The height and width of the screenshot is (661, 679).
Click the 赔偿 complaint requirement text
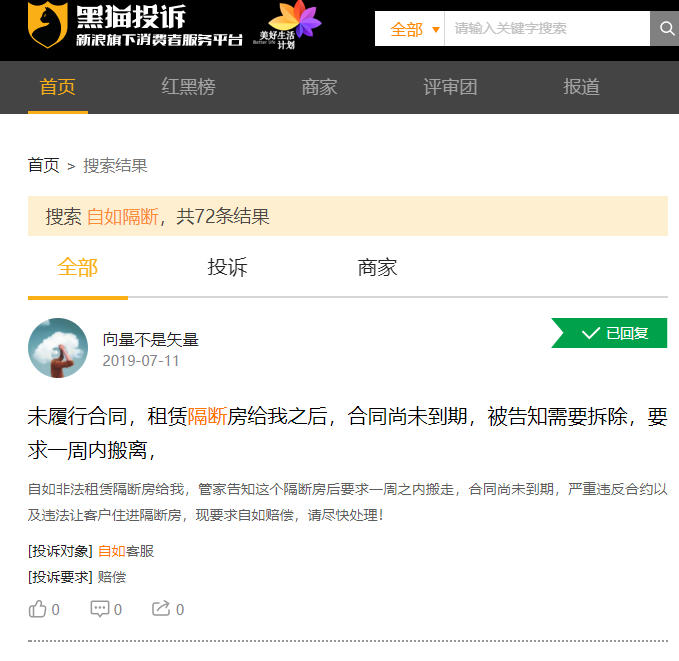(x=112, y=577)
